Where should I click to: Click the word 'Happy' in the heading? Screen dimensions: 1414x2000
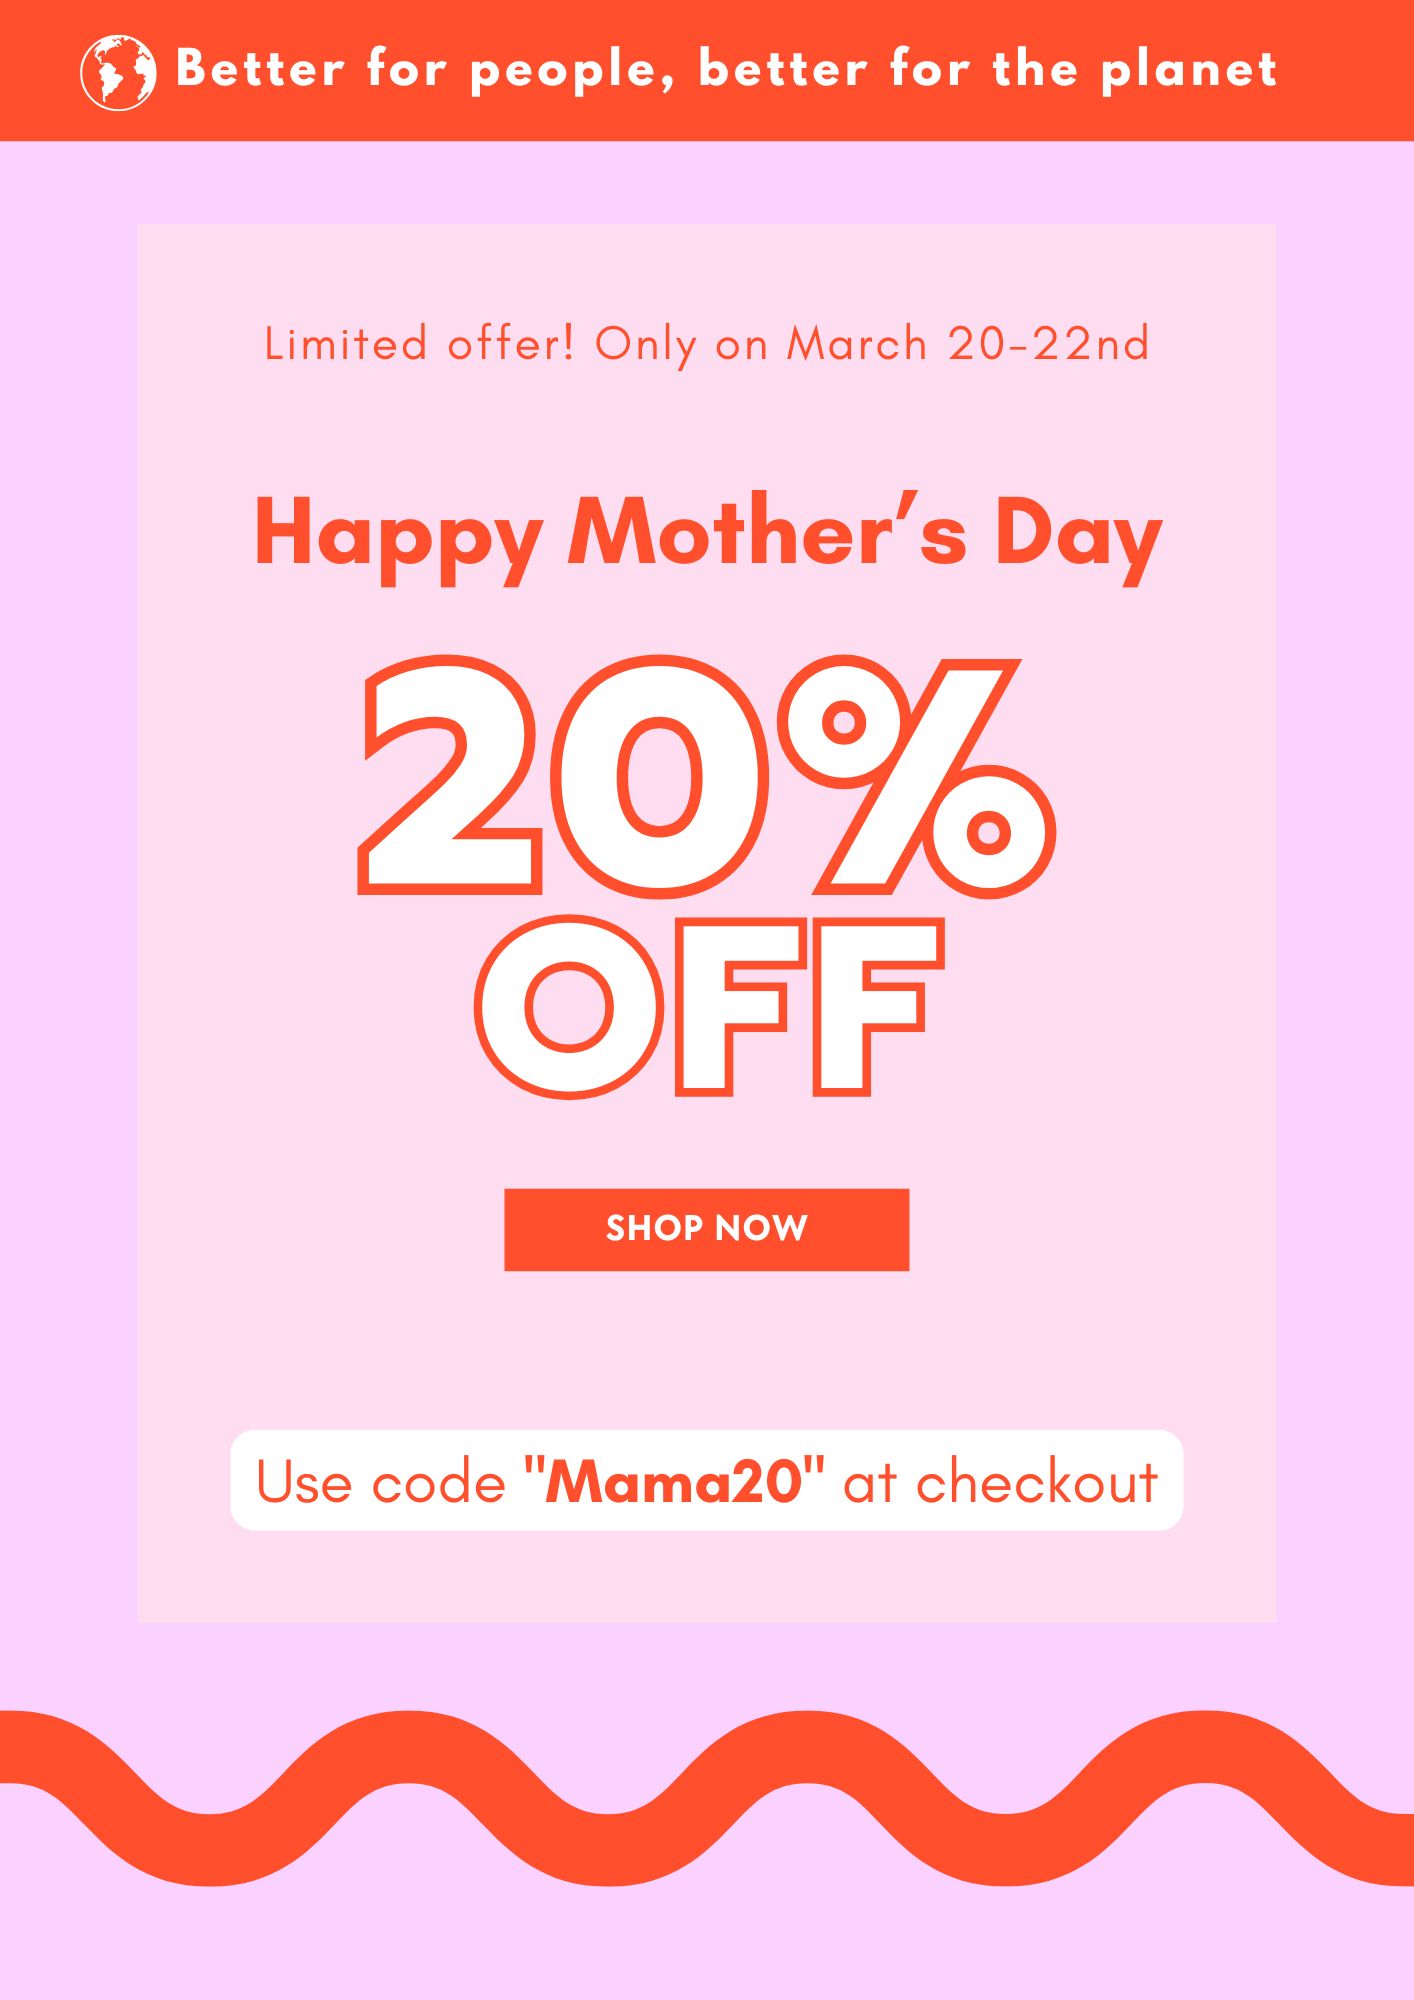click(398, 540)
